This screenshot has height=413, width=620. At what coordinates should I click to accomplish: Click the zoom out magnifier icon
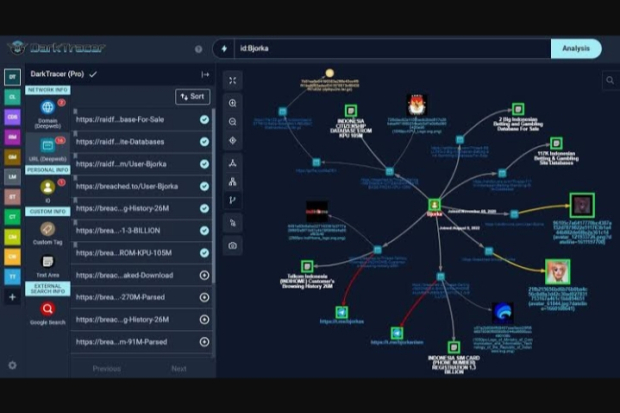pyautogui.click(x=232, y=121)
